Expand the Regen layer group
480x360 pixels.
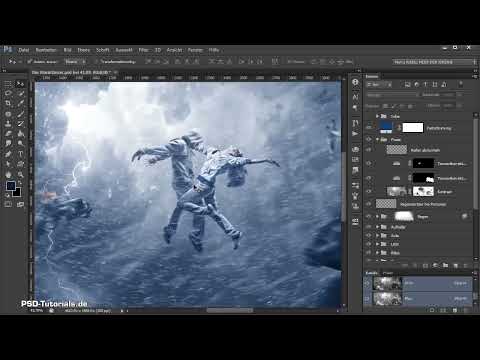tap(377, 217)
